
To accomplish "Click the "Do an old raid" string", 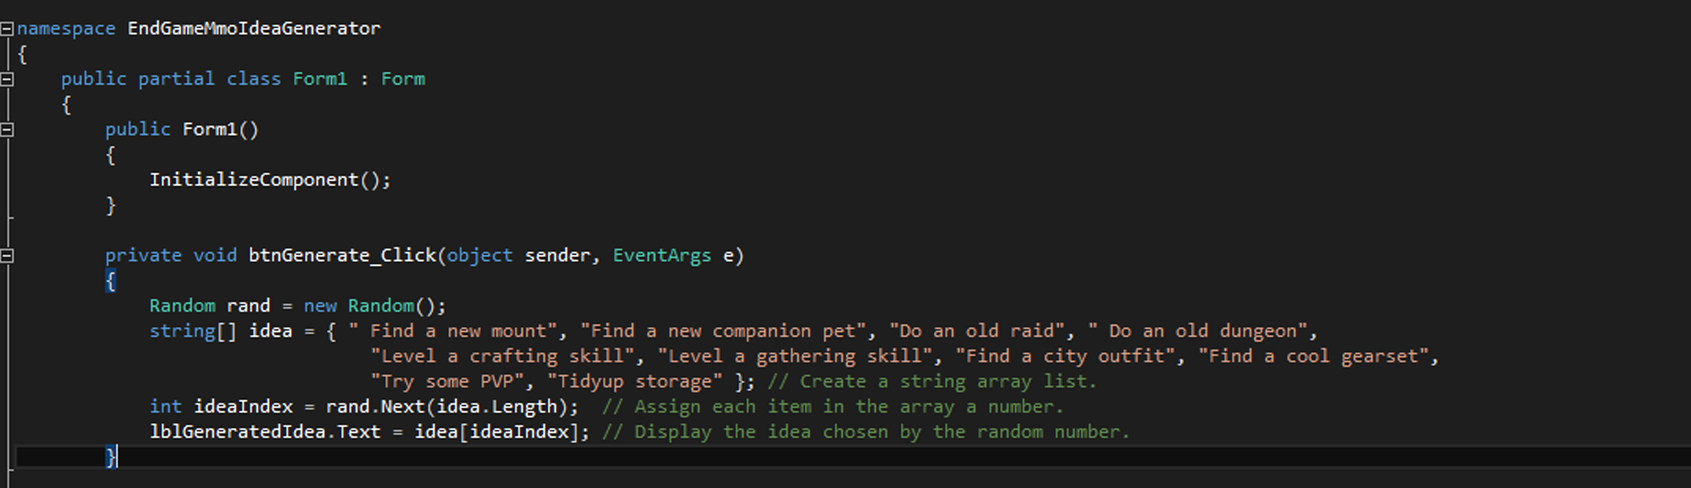I will coord(977,331).
